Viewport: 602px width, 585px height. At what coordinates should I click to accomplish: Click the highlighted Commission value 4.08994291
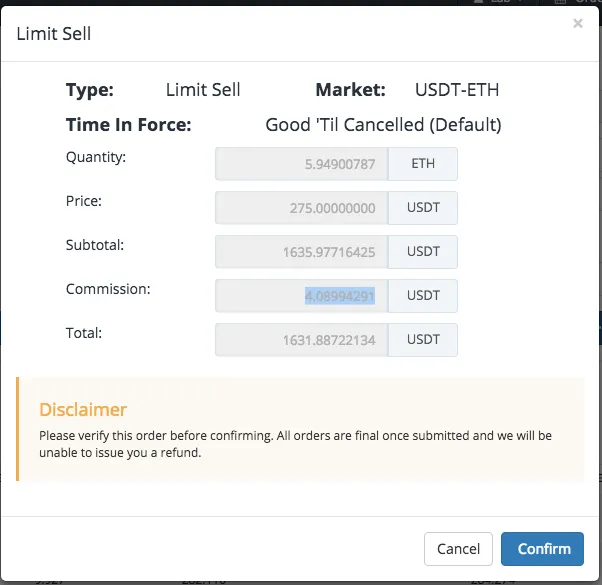click(340, 296)
